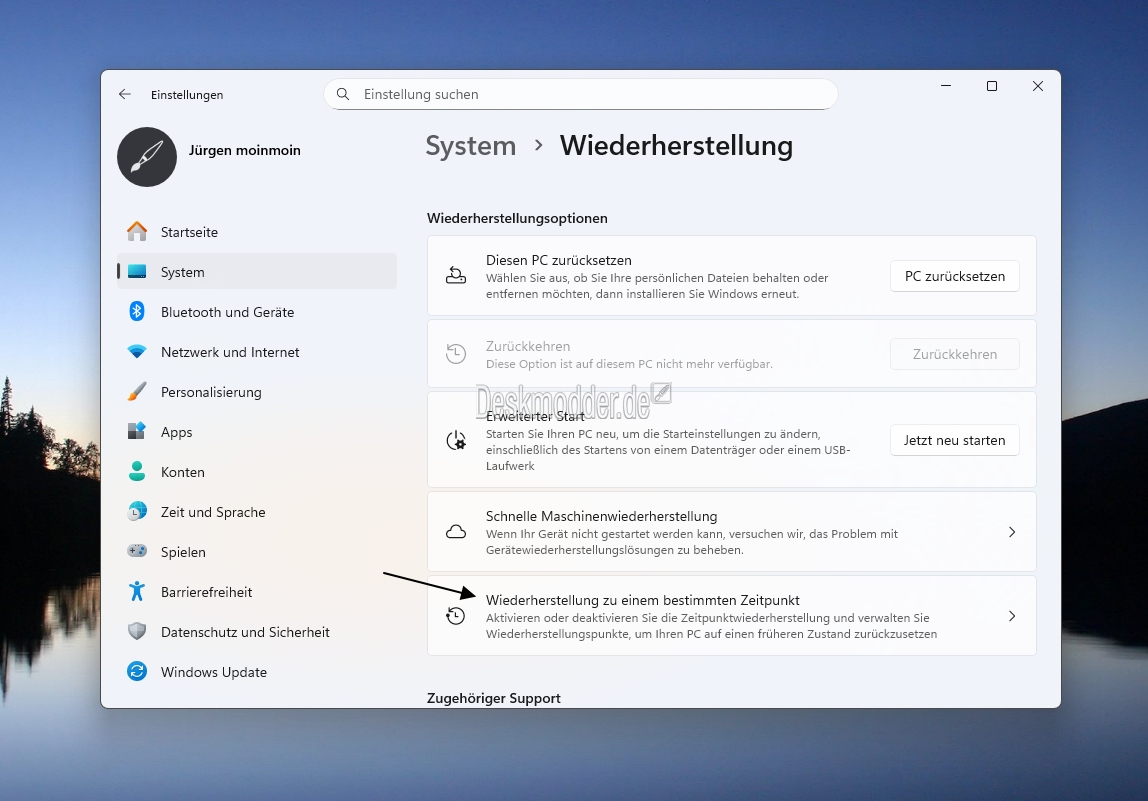Open the Jürgen moinmoin profile avatar
Image resolution: width=1148 pixels, height=801 pixels.
click(147, 157)
